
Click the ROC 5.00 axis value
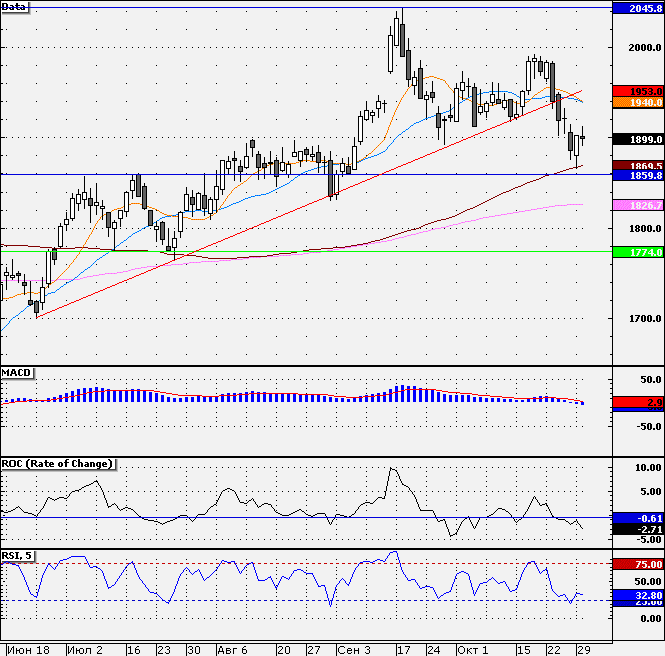coord(651,491)
